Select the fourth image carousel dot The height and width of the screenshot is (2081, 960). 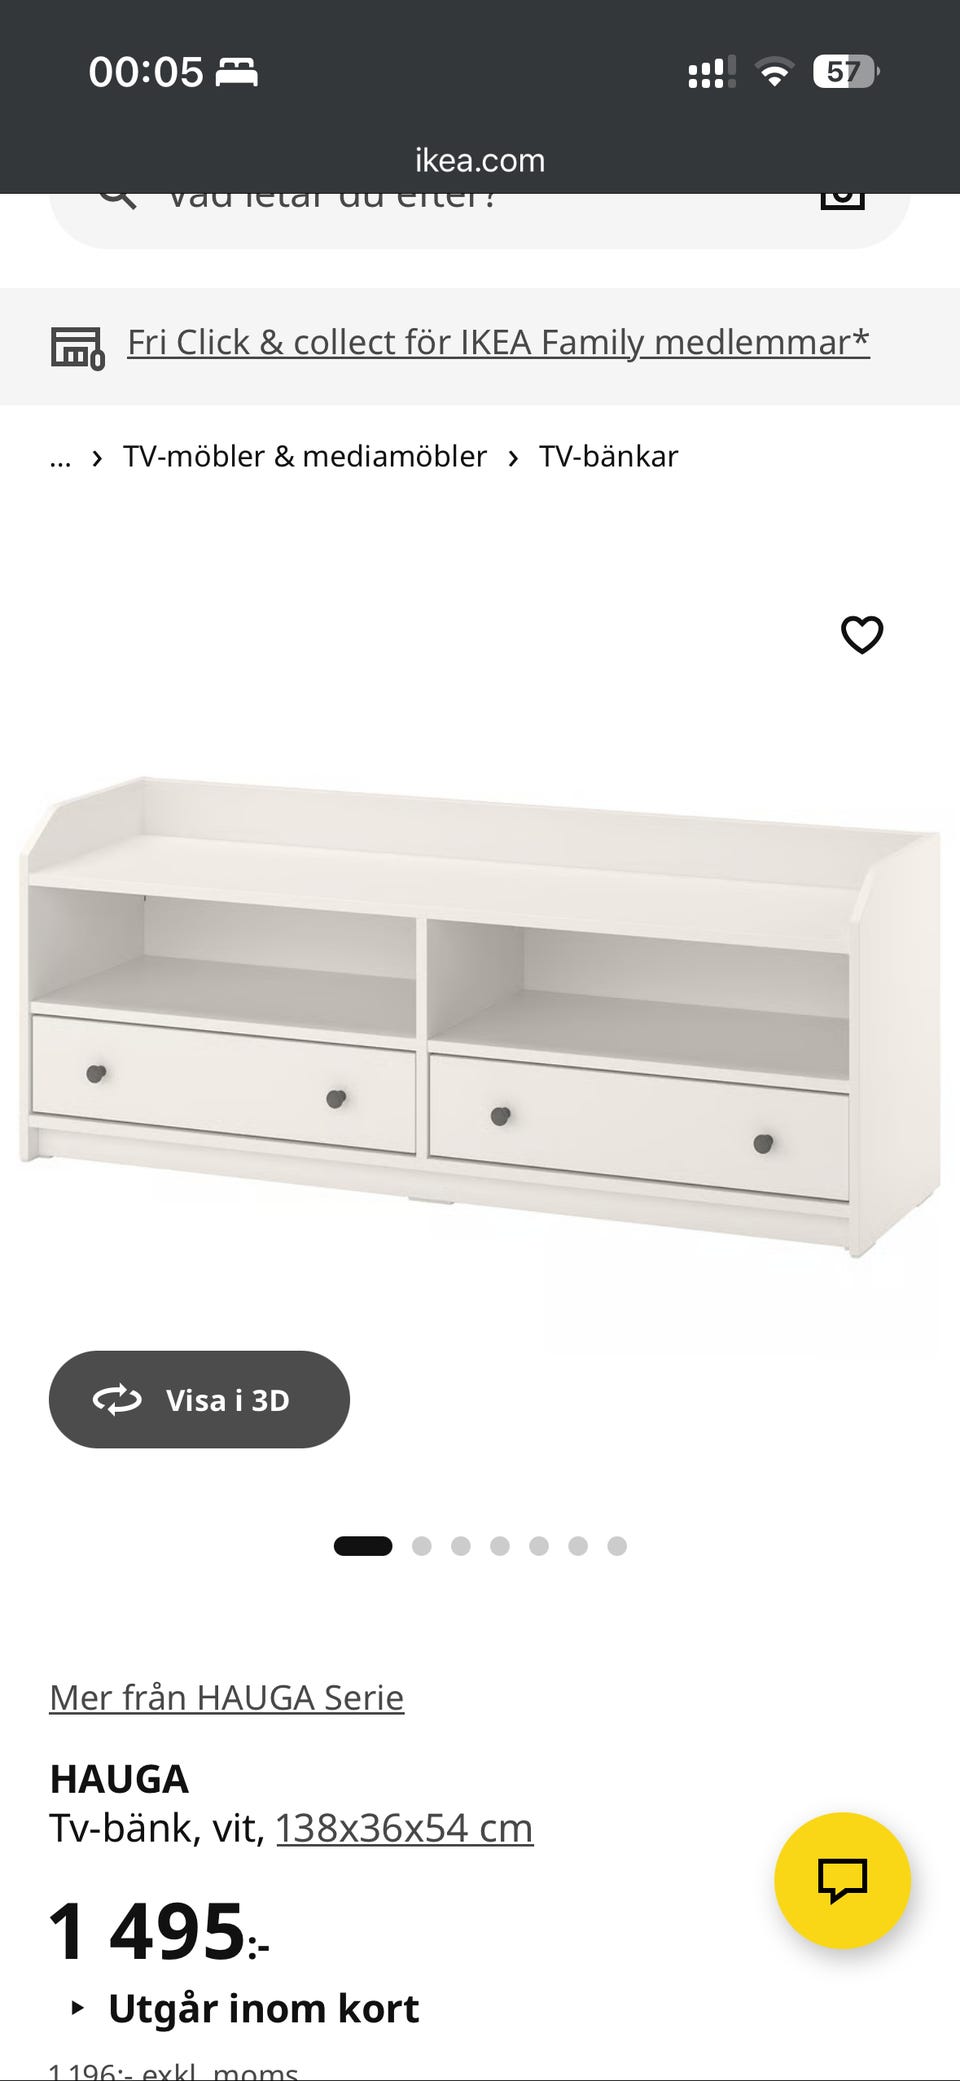tap(500, 1546)
